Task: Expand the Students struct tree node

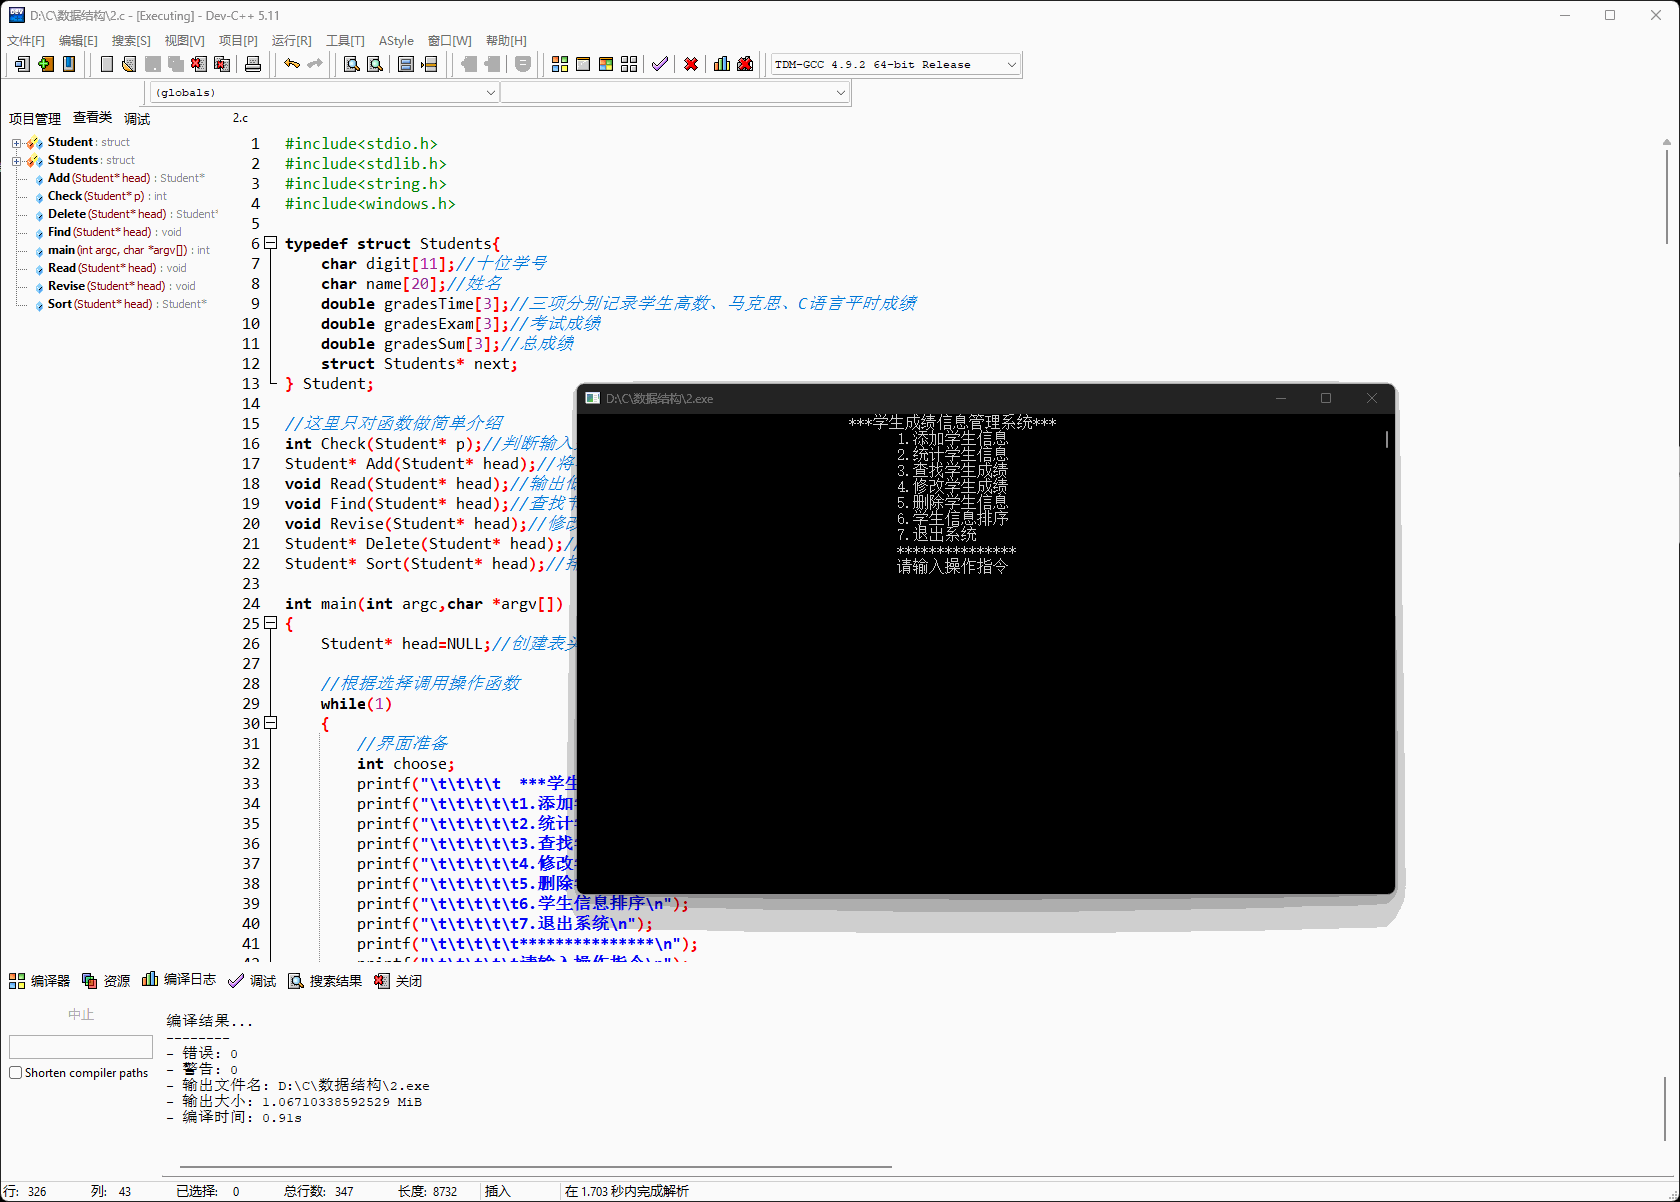Action: 16,161
